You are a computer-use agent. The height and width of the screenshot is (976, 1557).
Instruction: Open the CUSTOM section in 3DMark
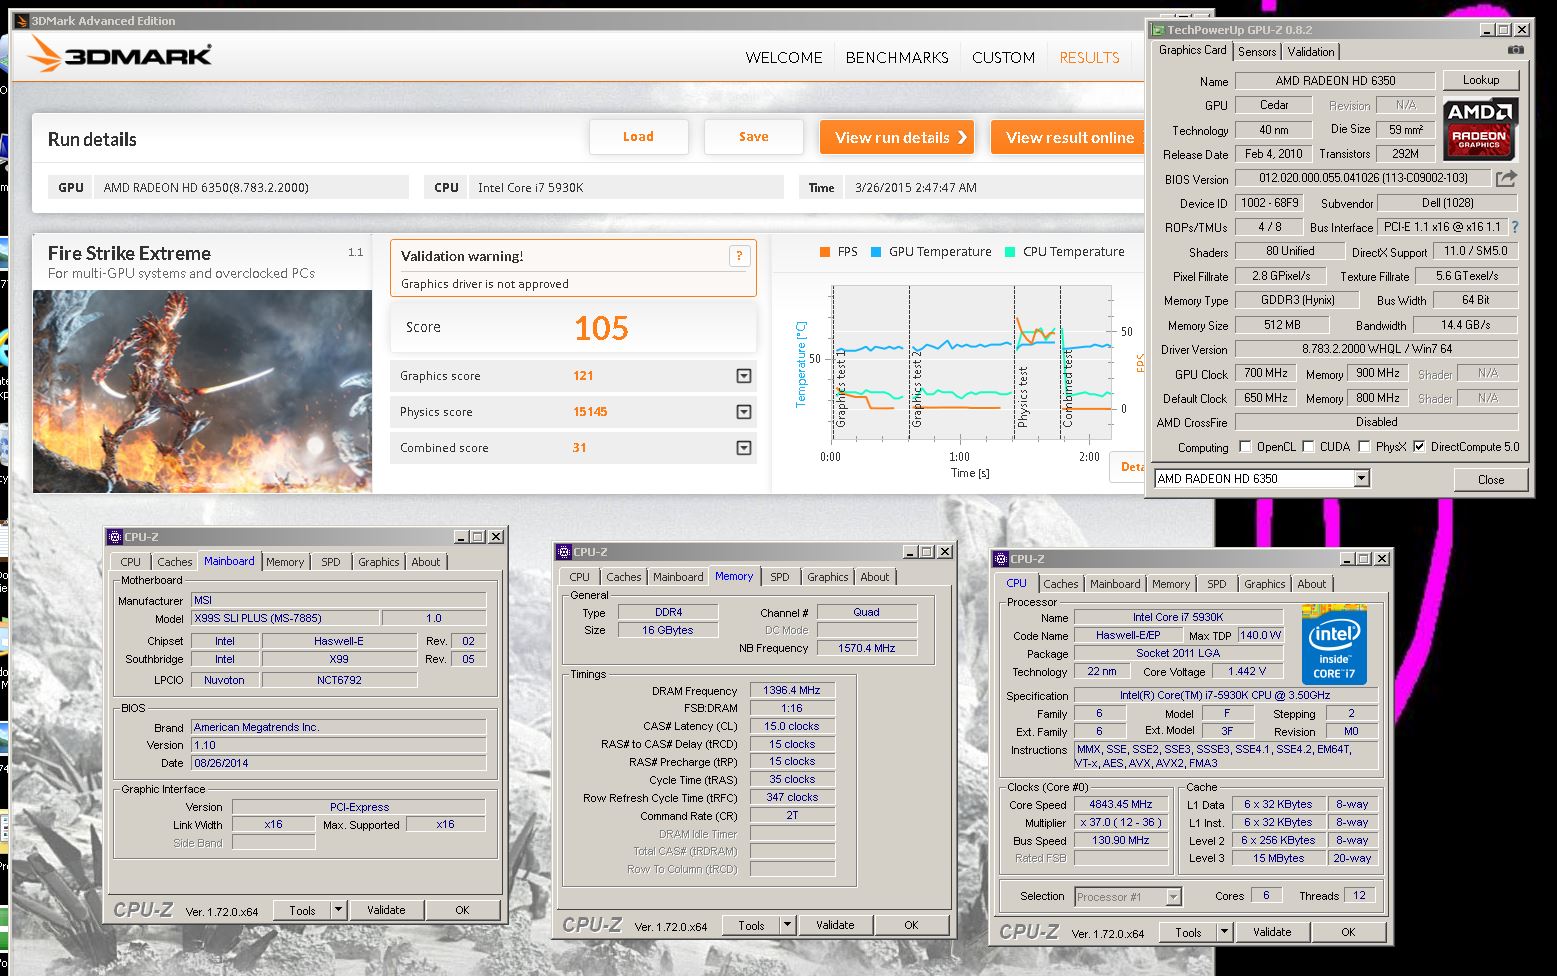tap(1003, 58)
